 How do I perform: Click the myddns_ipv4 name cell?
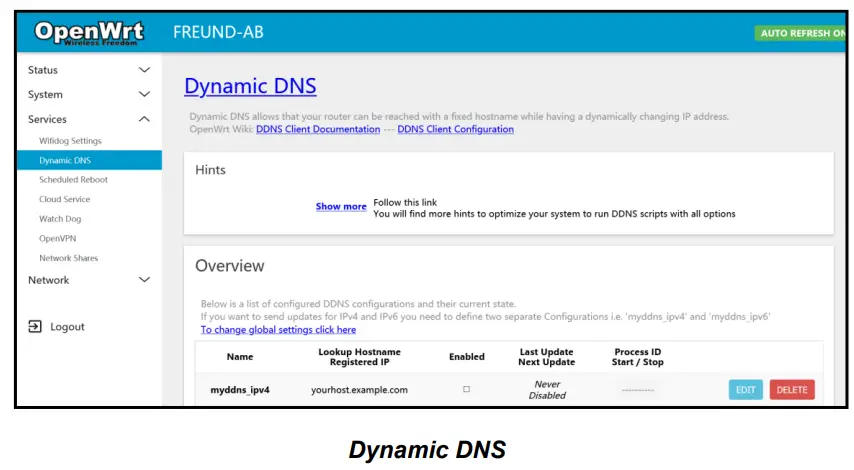(240, 390)
